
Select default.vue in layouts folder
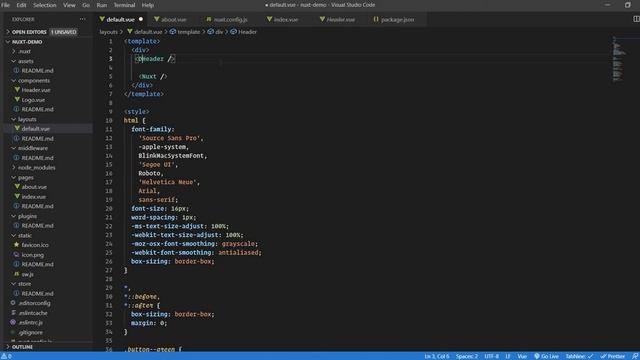(36, 129)
